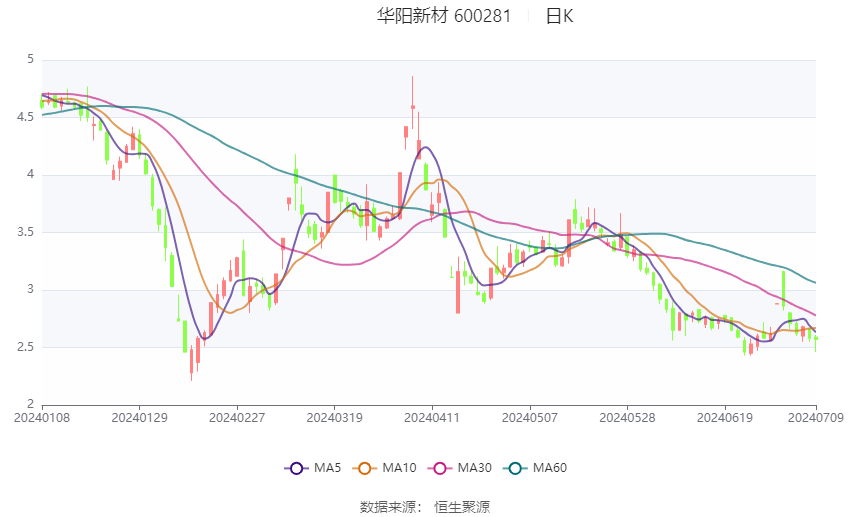Toggle the MA30 legend series
Screen dimensions: 850x517
pyautogui.click(x=460, y=468)
